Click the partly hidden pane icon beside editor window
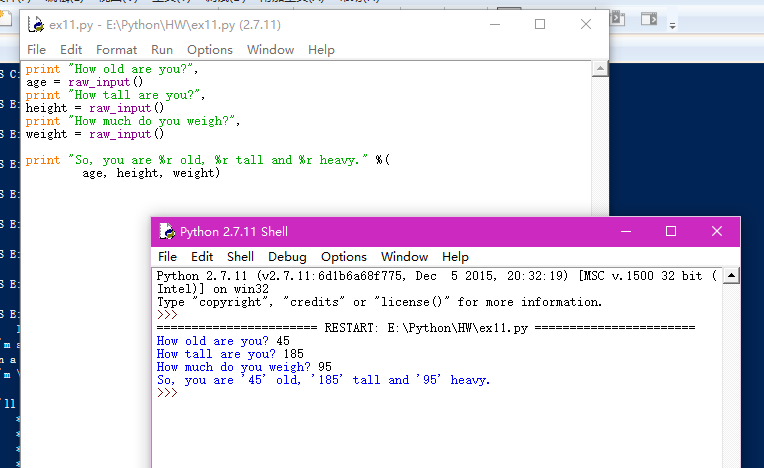This screenshot has height=468, width=764. (619, 18)
